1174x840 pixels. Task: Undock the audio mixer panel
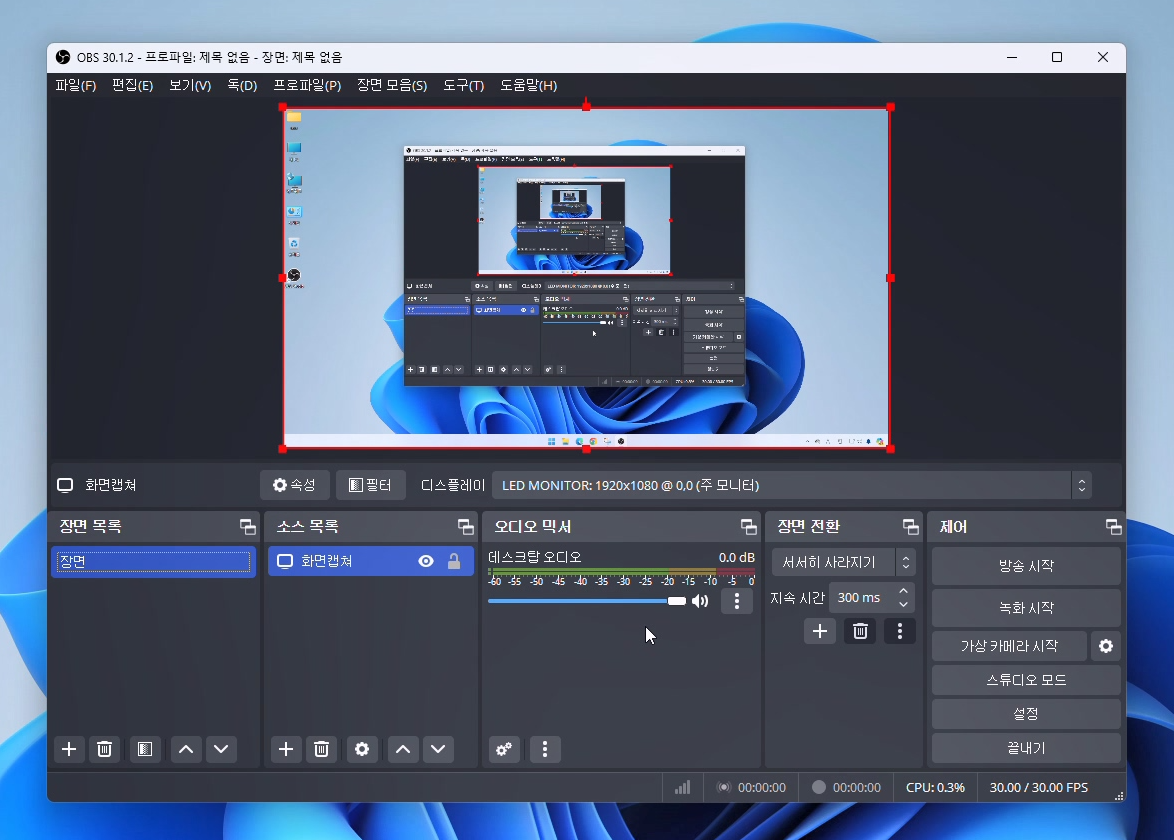tap(748, 527)
